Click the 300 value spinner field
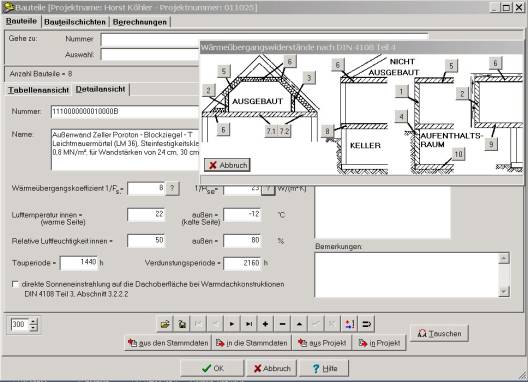This screenshot has width=528, height=382. click(20, 325)
